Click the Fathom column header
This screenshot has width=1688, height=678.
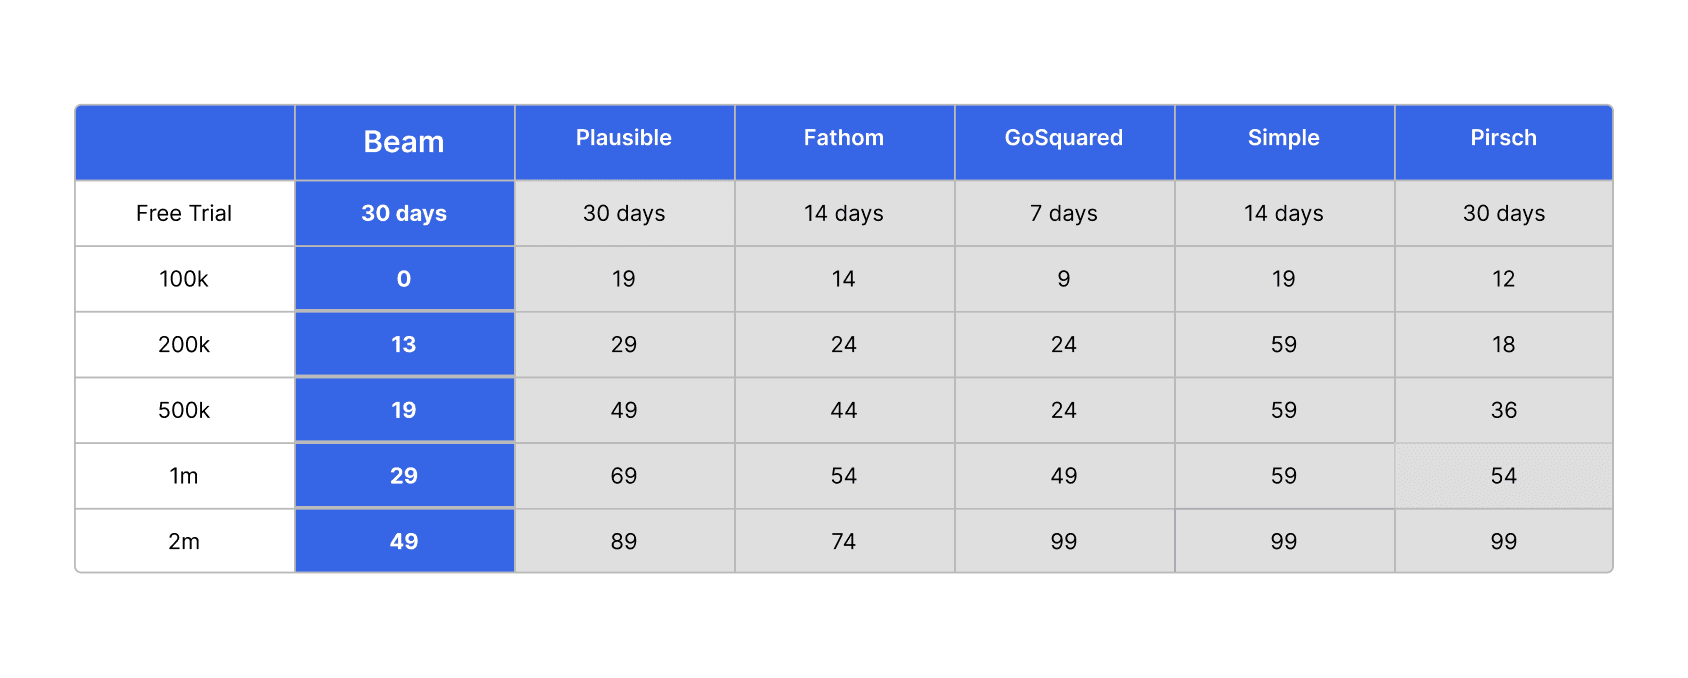[844, 138]
